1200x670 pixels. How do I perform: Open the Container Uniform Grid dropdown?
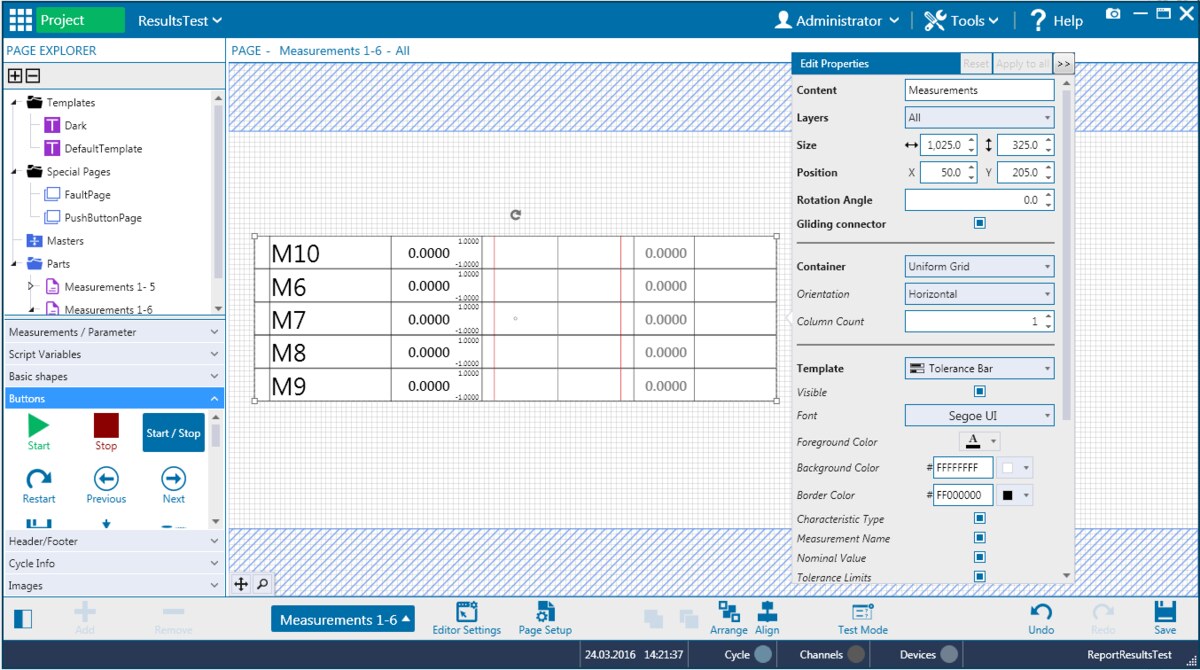point(979,267)
